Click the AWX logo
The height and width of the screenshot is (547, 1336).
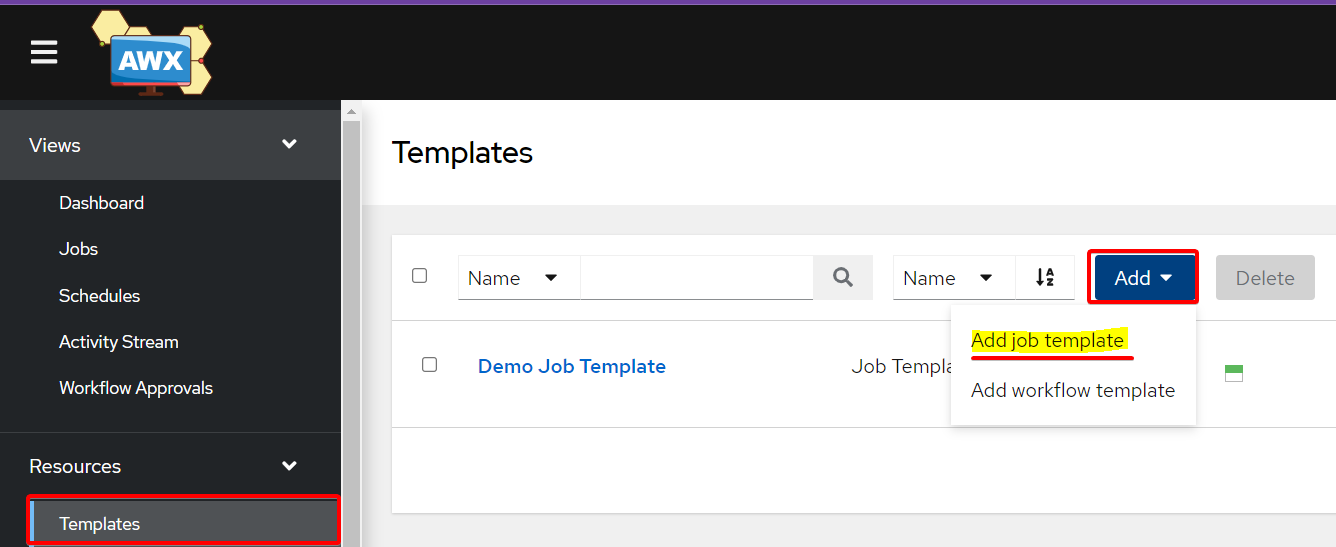tap(152, 53)
